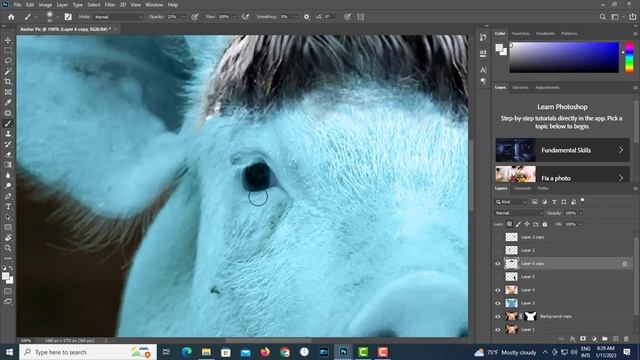Select the Eyedropper tool

tap(8, 102)
